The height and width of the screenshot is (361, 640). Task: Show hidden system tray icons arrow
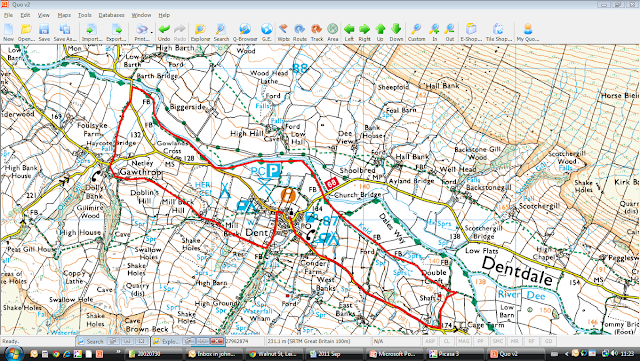coord(566,354)
